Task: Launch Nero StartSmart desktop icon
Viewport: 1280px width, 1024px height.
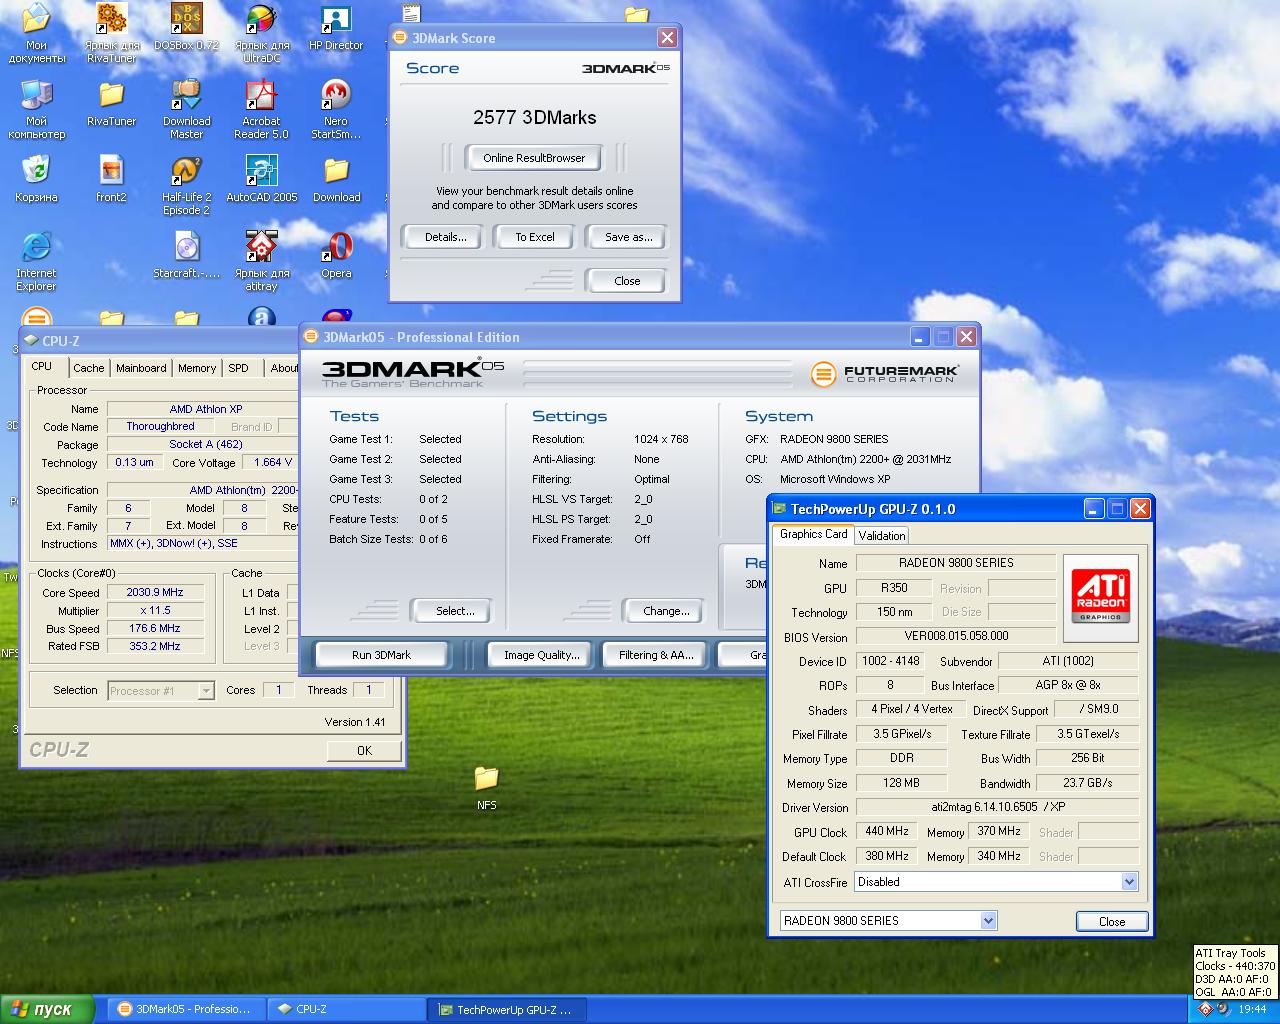Action: [336, 95]
